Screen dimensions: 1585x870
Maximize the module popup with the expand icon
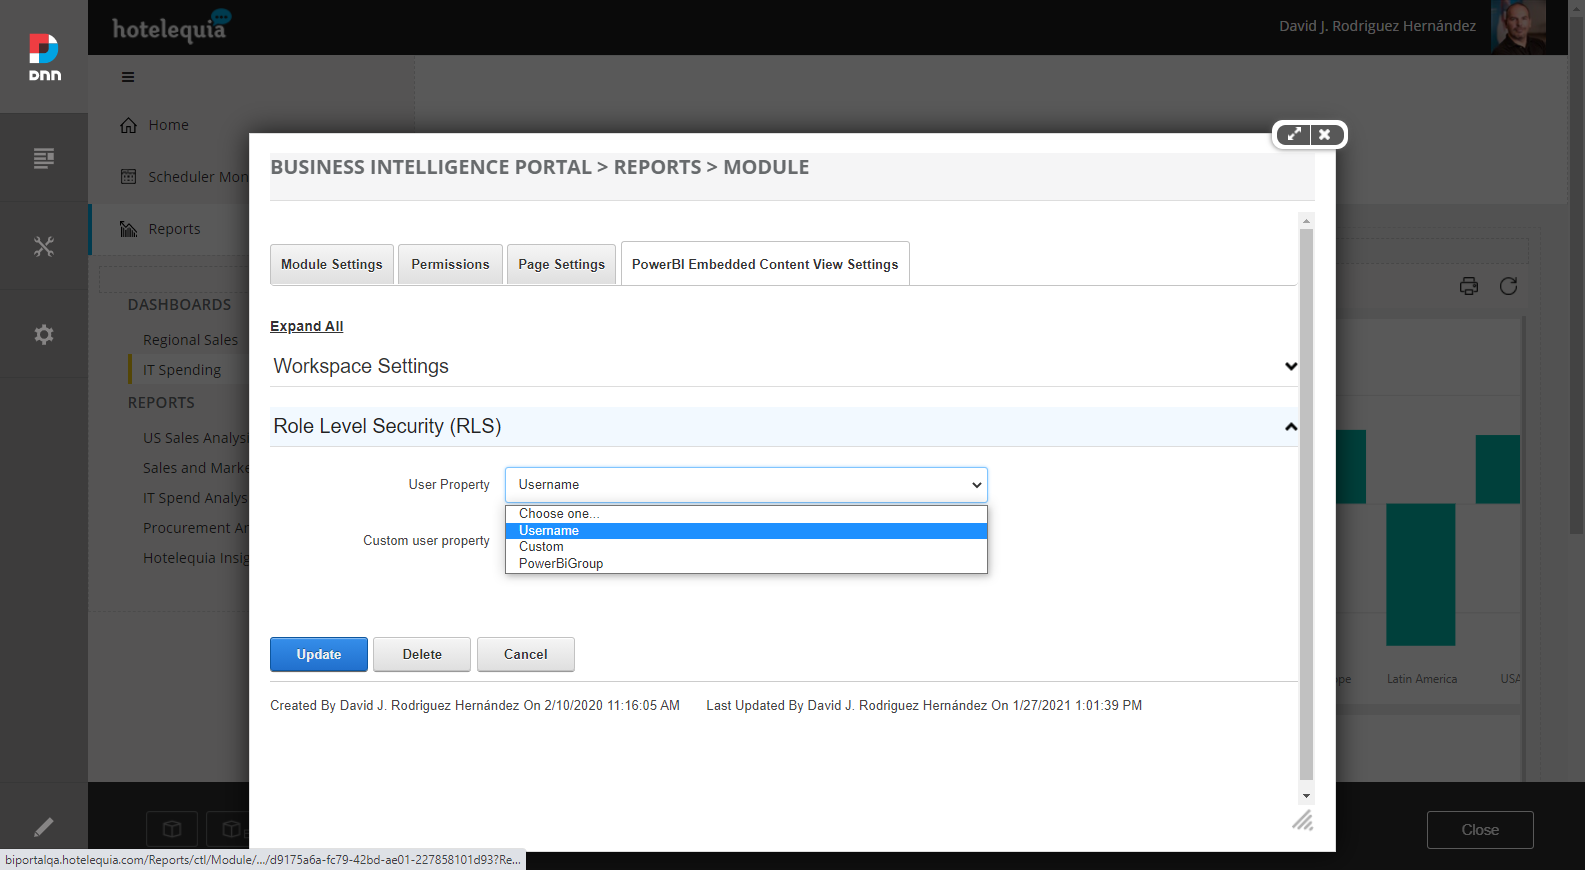[1294, 134]
